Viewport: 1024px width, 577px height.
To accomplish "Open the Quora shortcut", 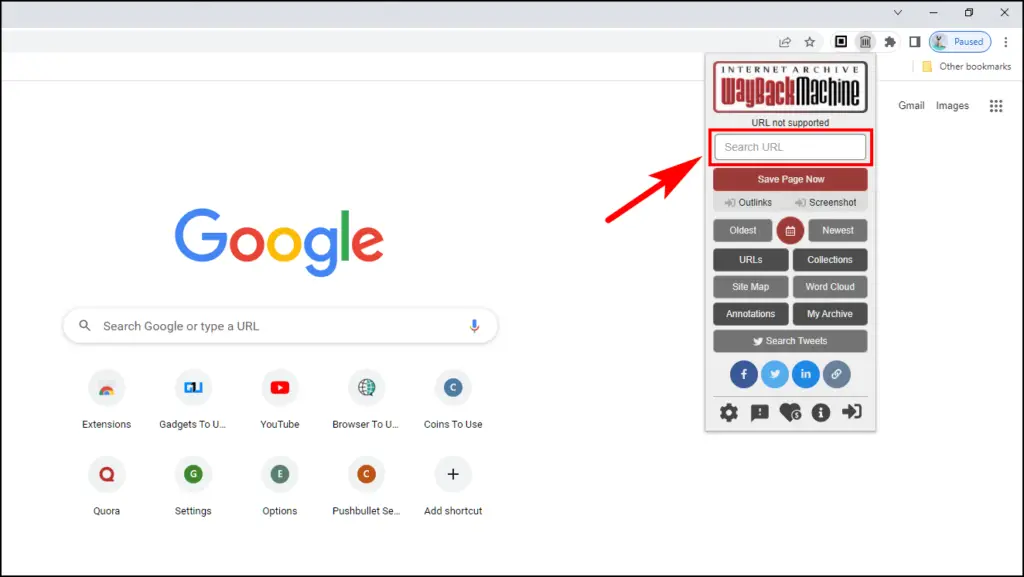I will pos(106,484).
